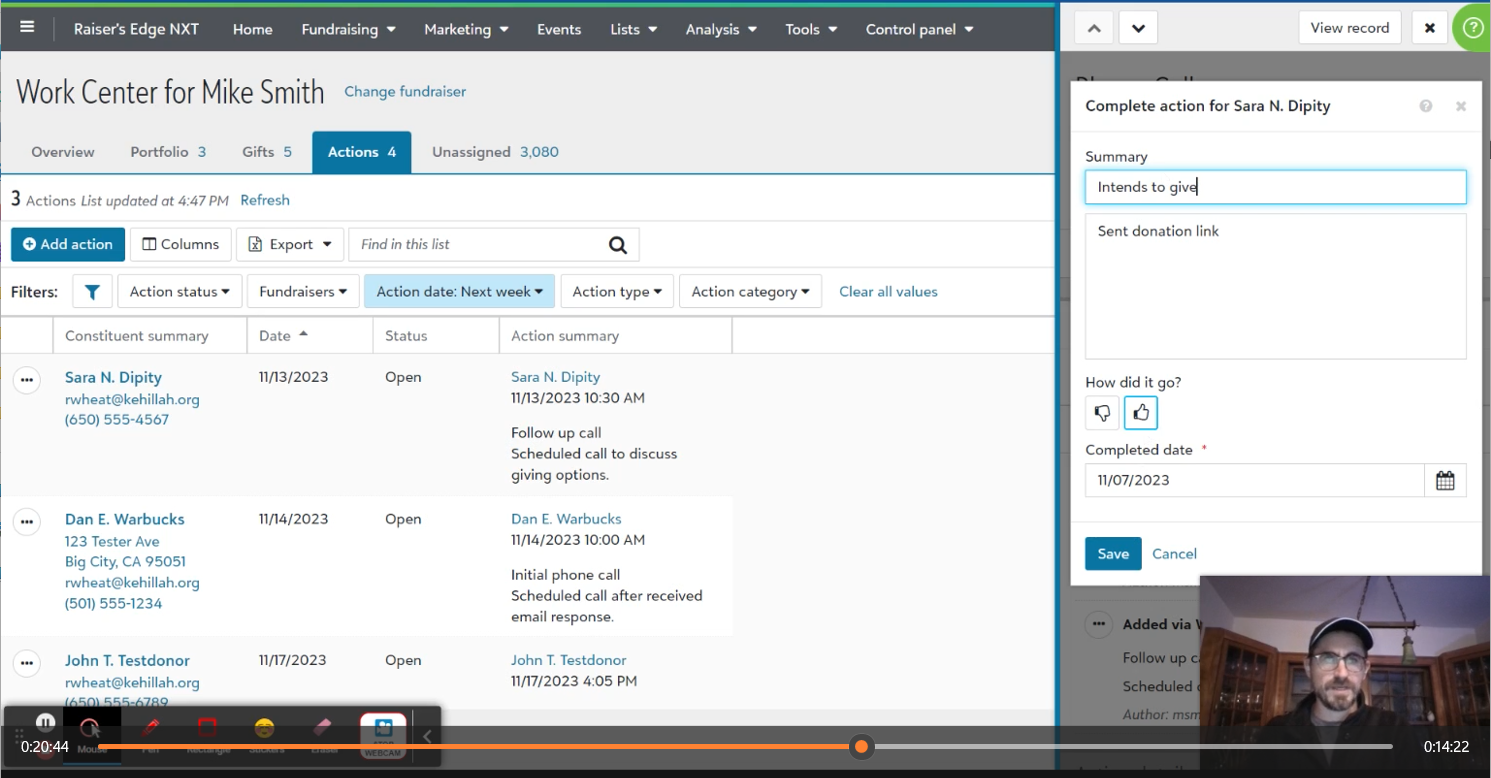Open the row menu for Sara N. Dipity
The height and width of the screenshot is (778, 1491).
[27, 380]
